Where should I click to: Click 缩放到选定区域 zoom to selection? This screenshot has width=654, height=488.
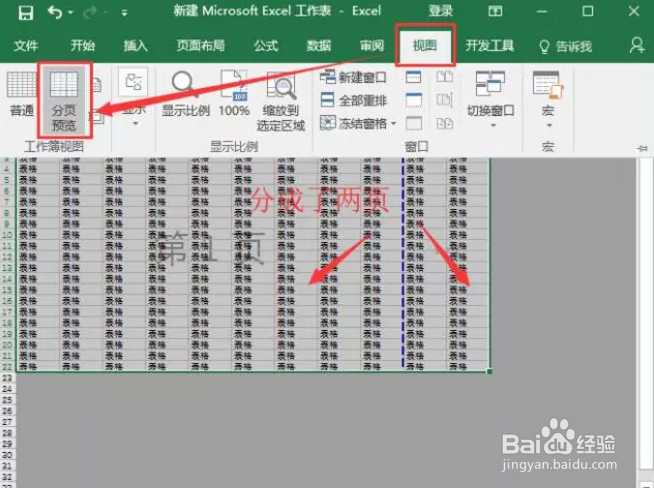point(281,101)
